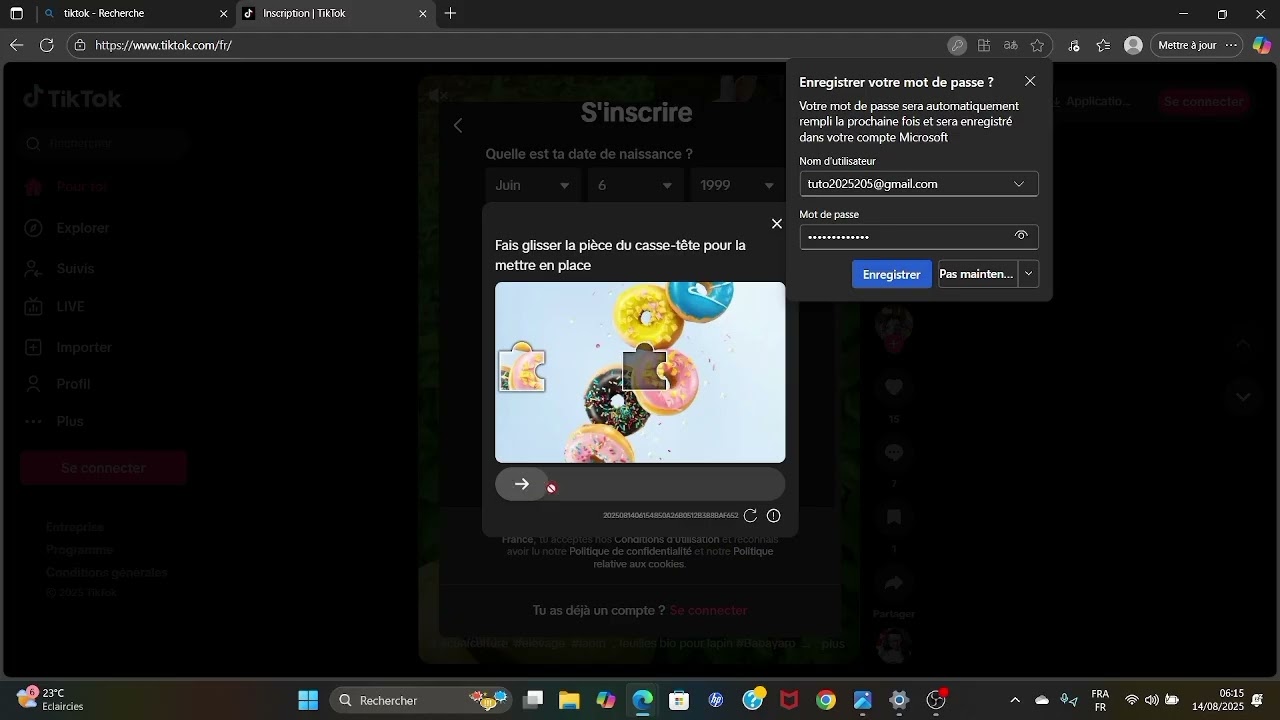Open the Juin month dropdown
The image size is (1280, 720).
point(532,185)
